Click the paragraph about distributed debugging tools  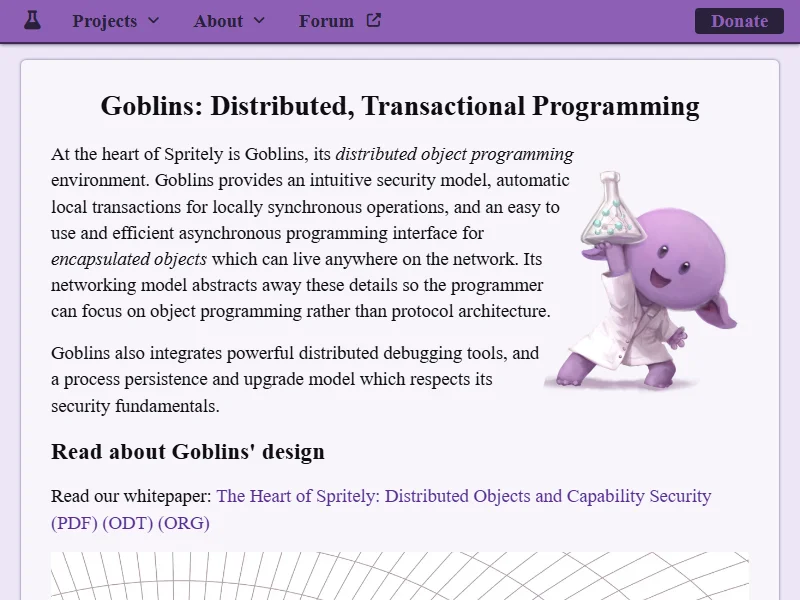point(295,380)
